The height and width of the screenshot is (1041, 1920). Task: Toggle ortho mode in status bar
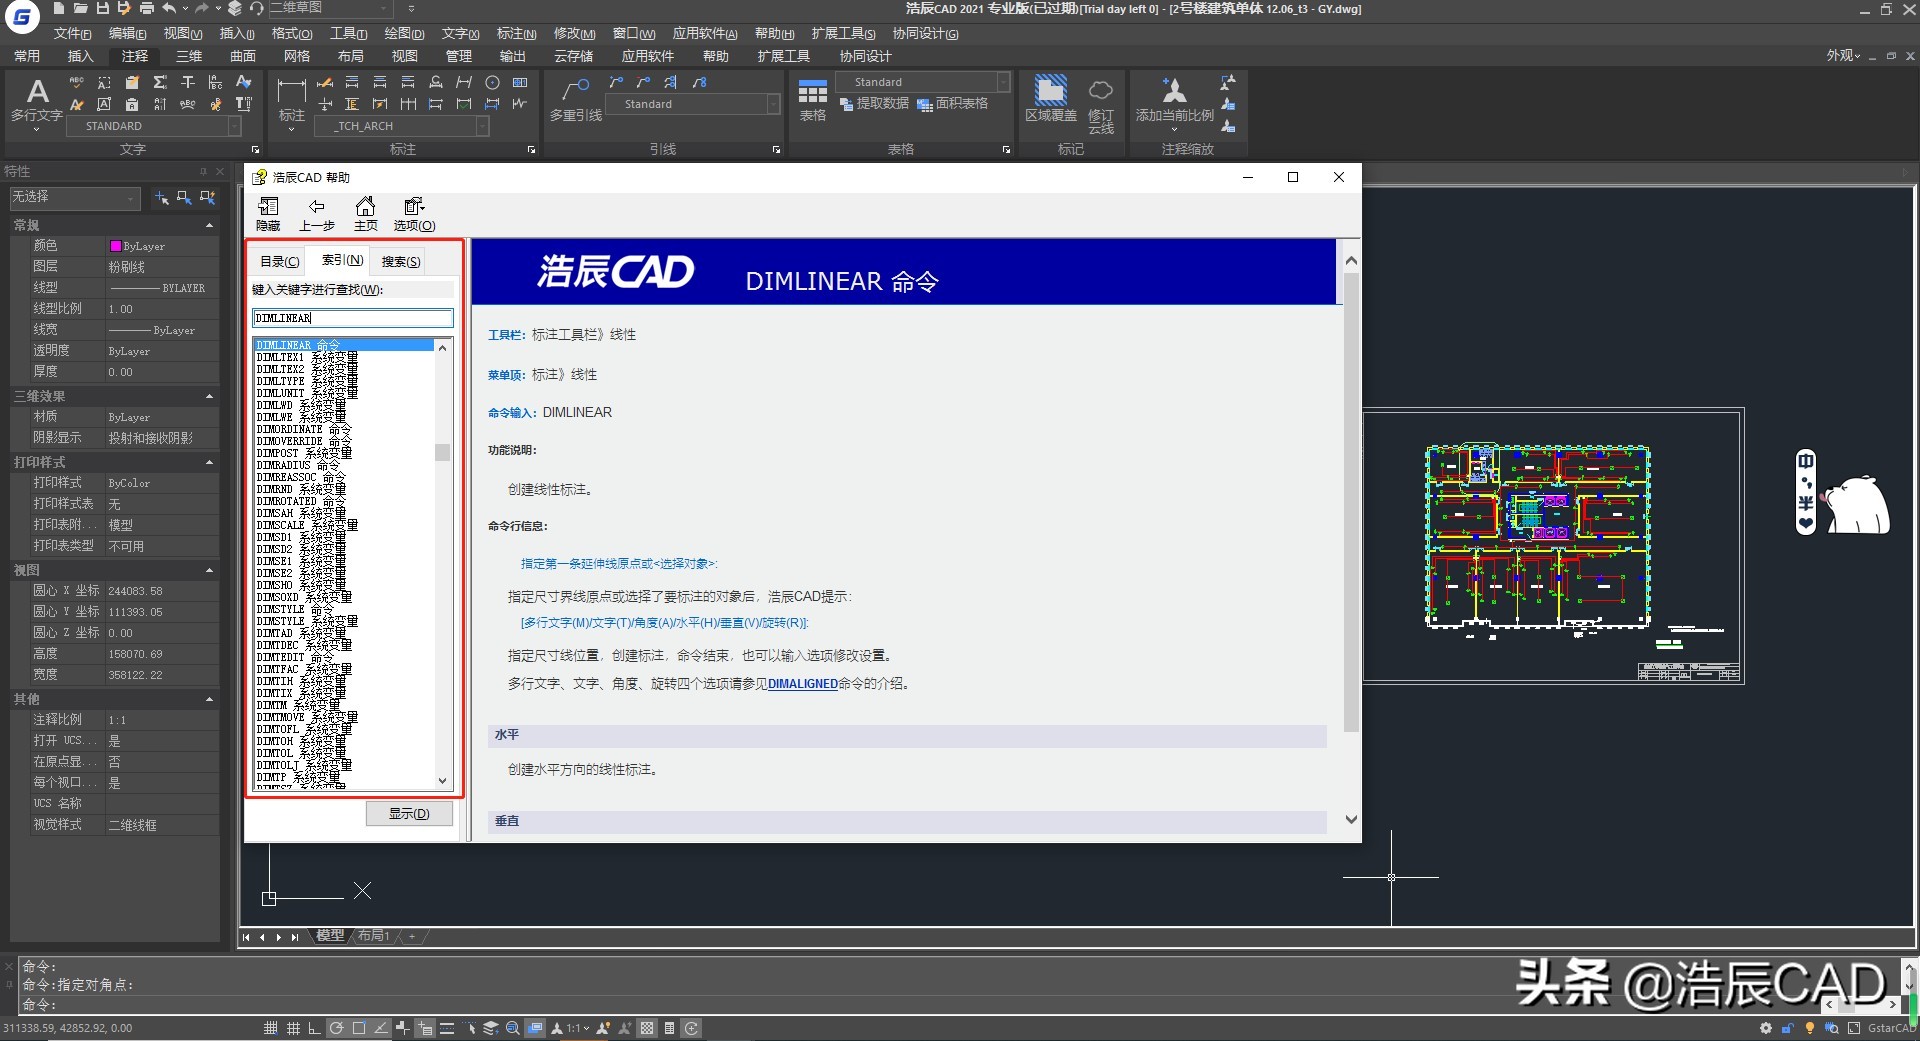click(314, 1028)
